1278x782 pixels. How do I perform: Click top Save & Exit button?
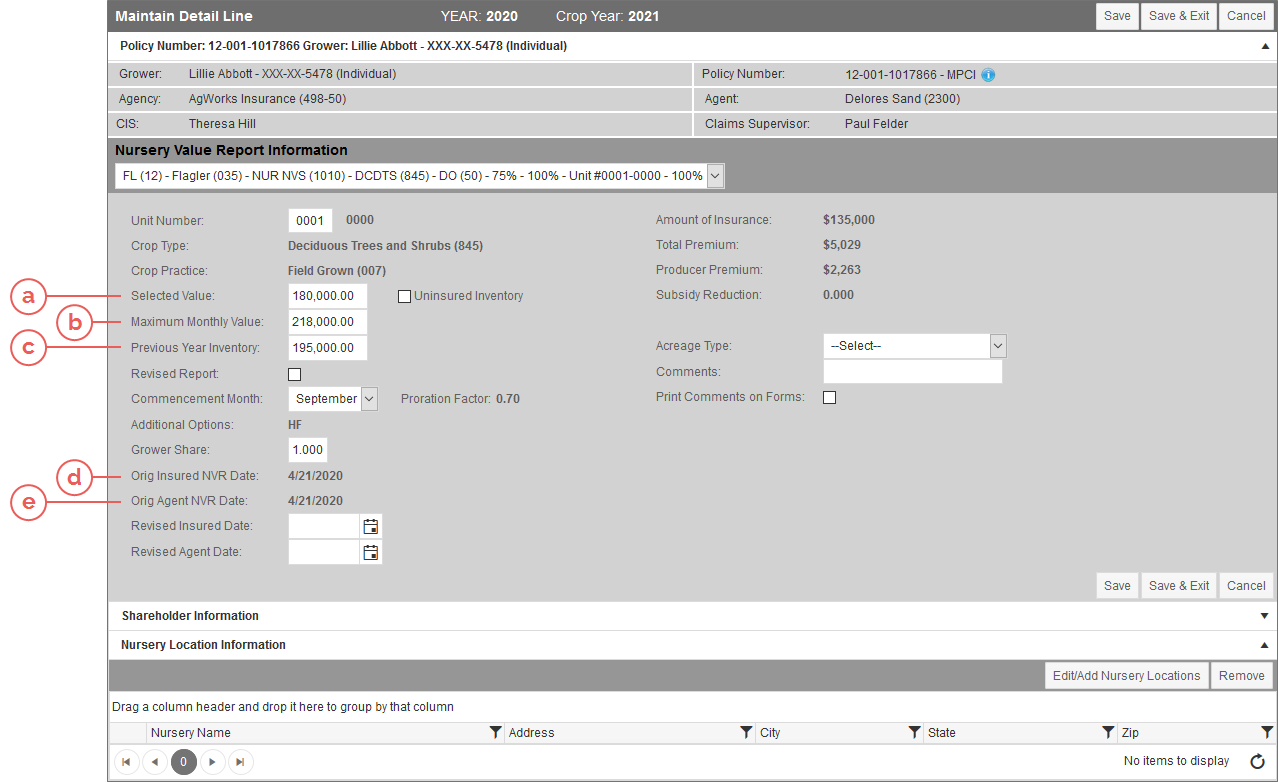tap(1179, 16)
